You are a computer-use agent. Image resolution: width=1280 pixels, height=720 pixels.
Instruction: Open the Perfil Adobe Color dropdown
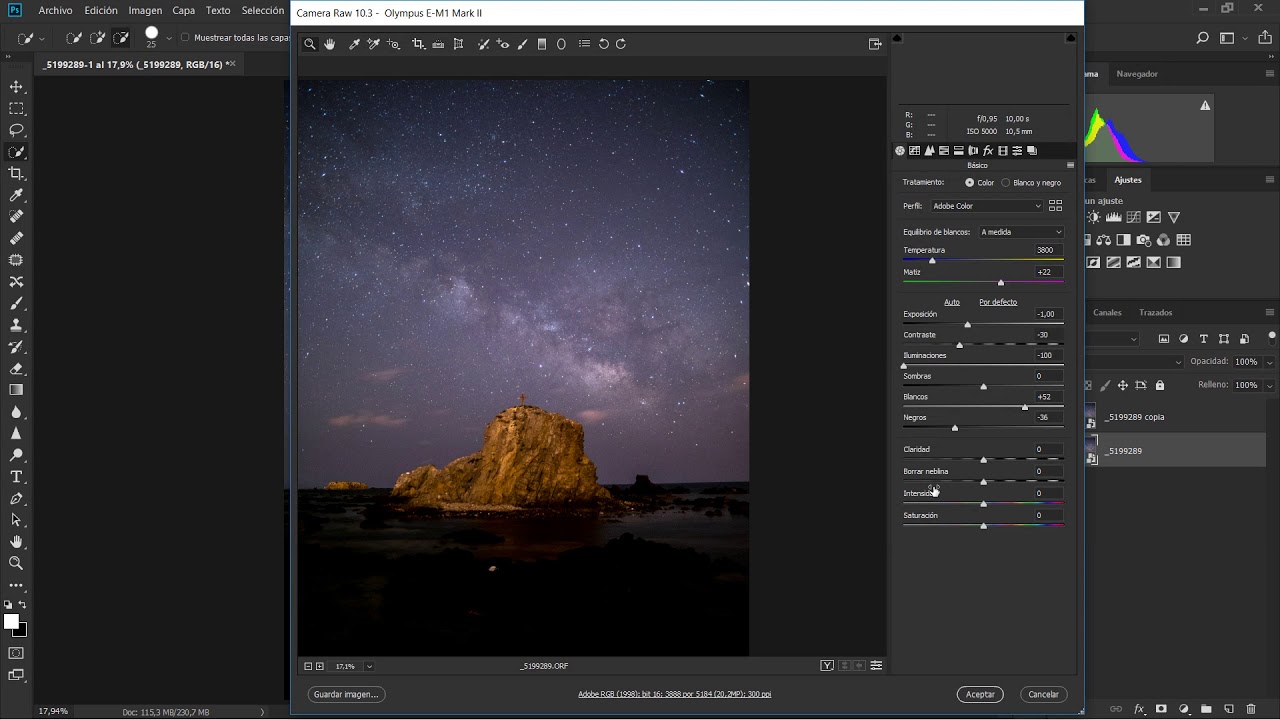point(986,206)
